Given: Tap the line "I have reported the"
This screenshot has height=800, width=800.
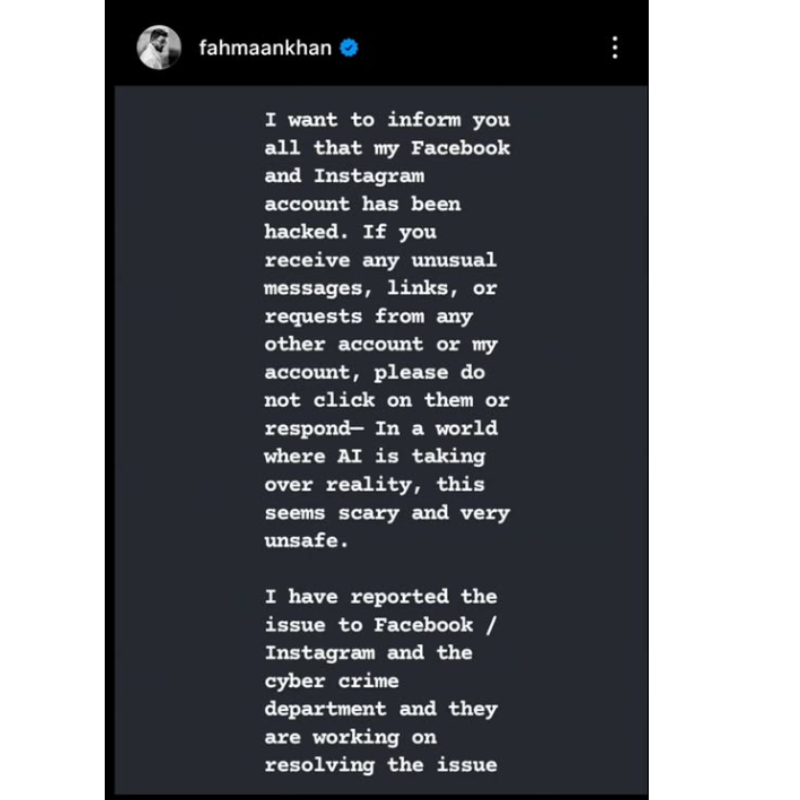Looking at the screenshot, I should click(380, 596).
